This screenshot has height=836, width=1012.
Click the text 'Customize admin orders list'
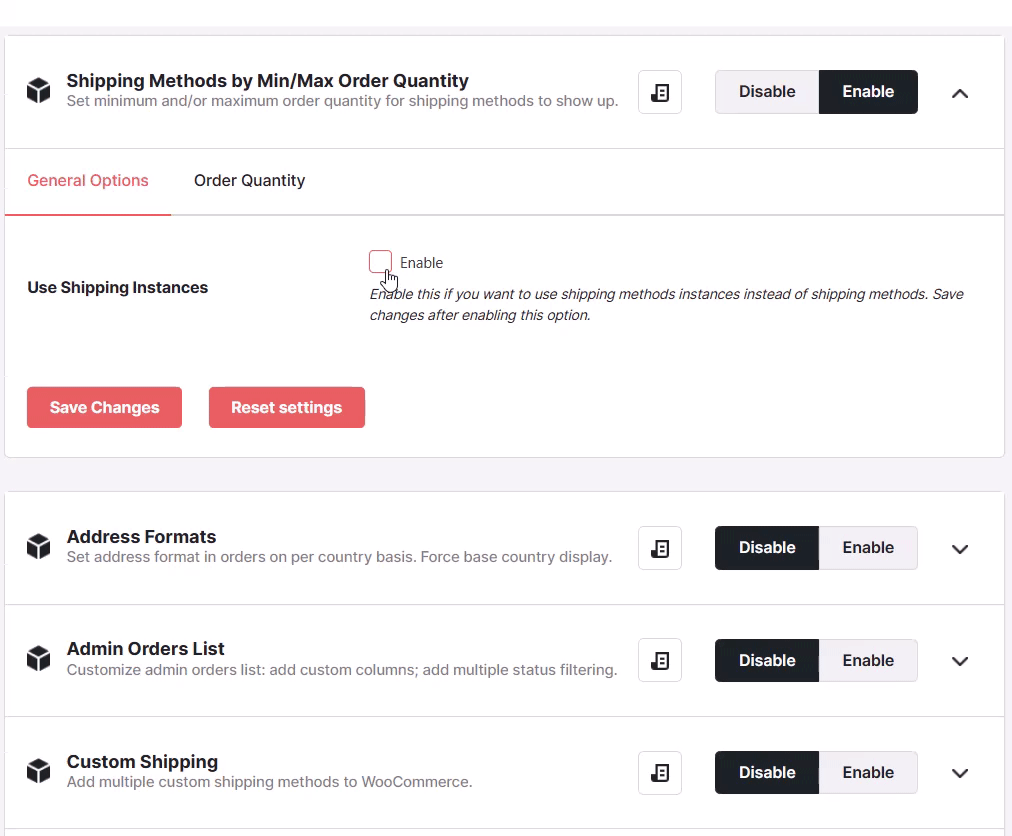342,669
